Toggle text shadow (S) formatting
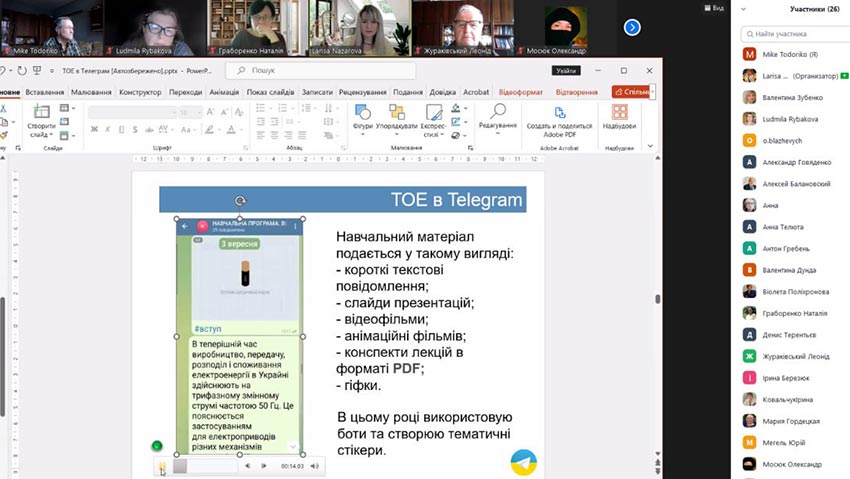The width and height of the screenshot is (850, 479). [134, 130]
